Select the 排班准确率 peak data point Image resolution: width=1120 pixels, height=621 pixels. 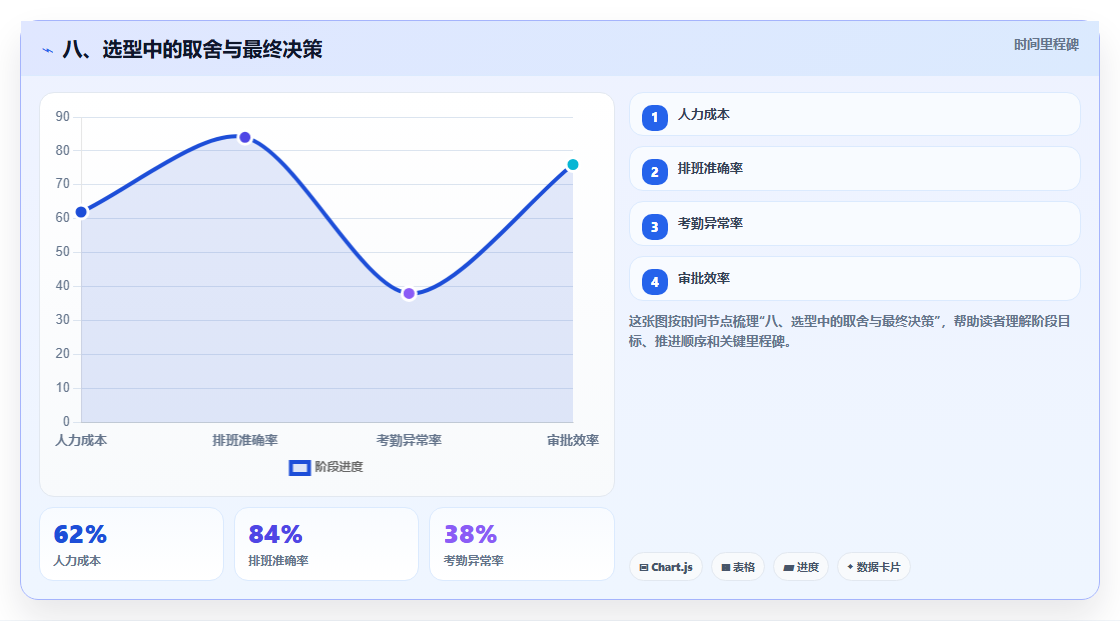(245, 137)
